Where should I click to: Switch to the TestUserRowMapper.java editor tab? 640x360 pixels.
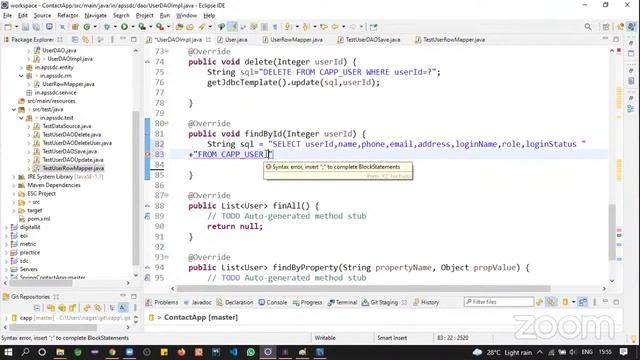click(x=450, y=40)
